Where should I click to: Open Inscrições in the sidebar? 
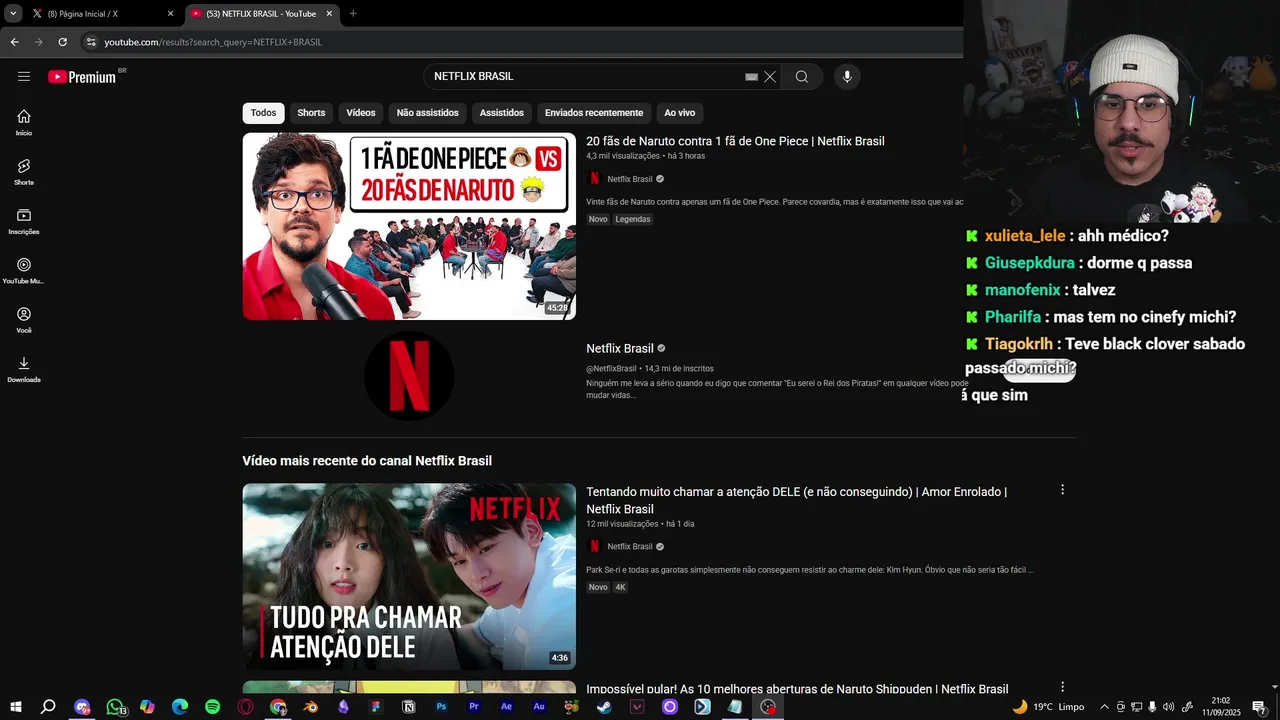(24, 221)
